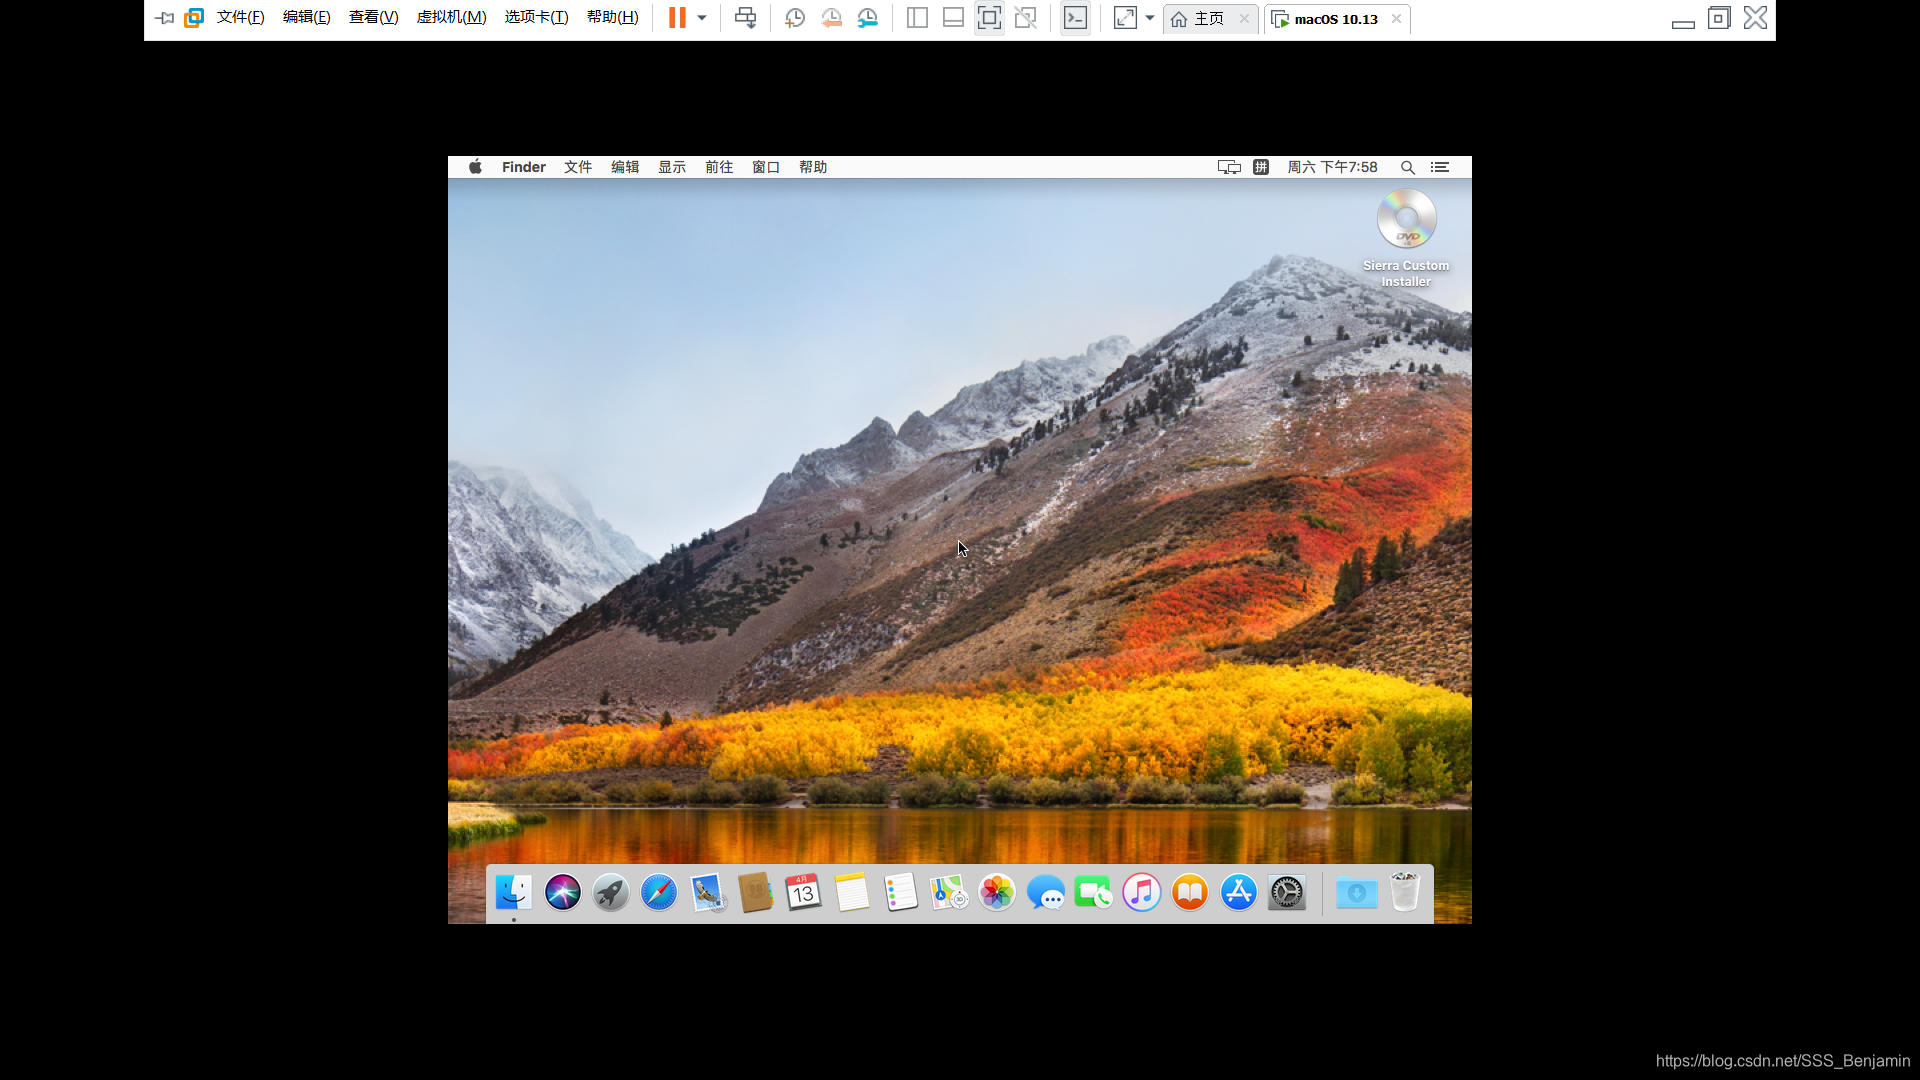Image resolution: width=1920 pixels, height=1080 pixels.
Task: Toggle the library sidebar view
Action: pyautogui.click(x=917, y=18)
